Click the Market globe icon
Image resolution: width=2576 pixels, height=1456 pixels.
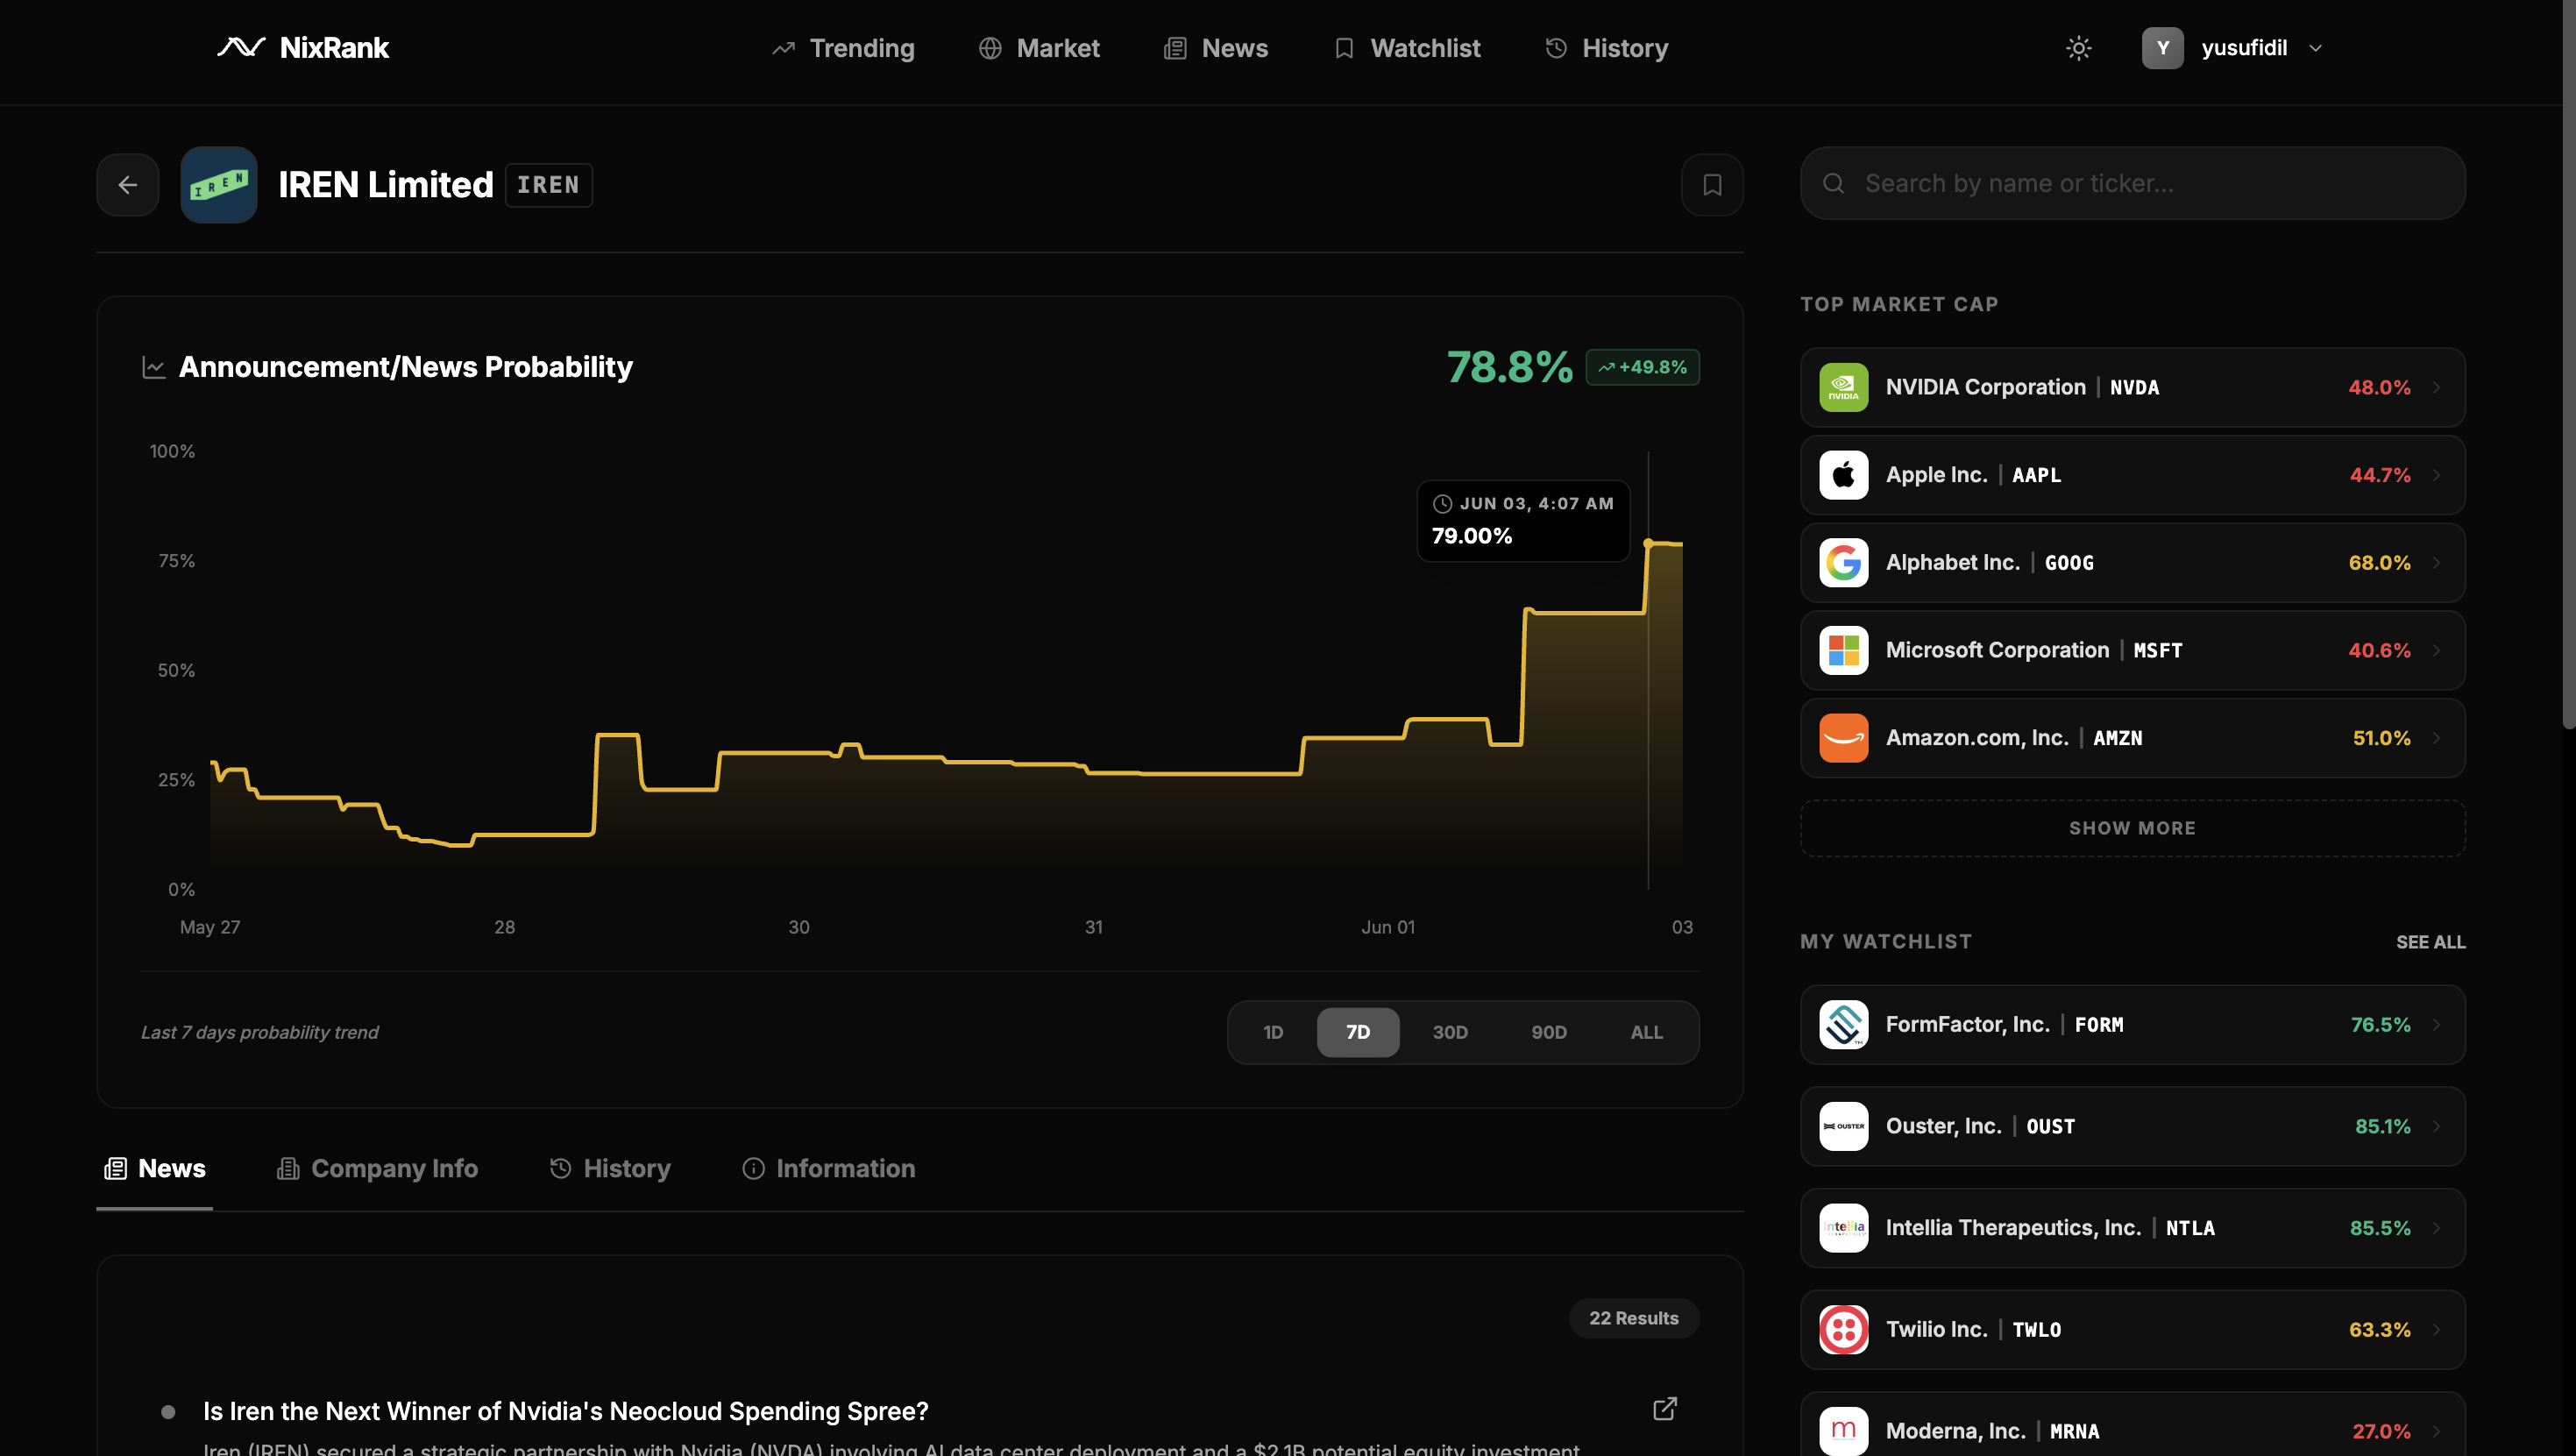(990, 48)
